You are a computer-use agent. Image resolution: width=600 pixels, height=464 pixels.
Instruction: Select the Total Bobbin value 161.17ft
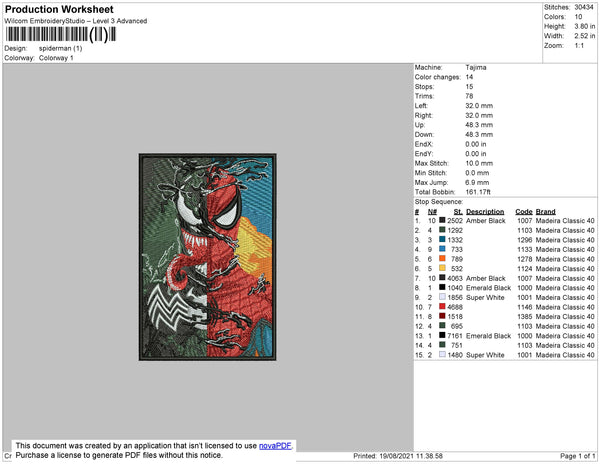(x=478, y=192)
